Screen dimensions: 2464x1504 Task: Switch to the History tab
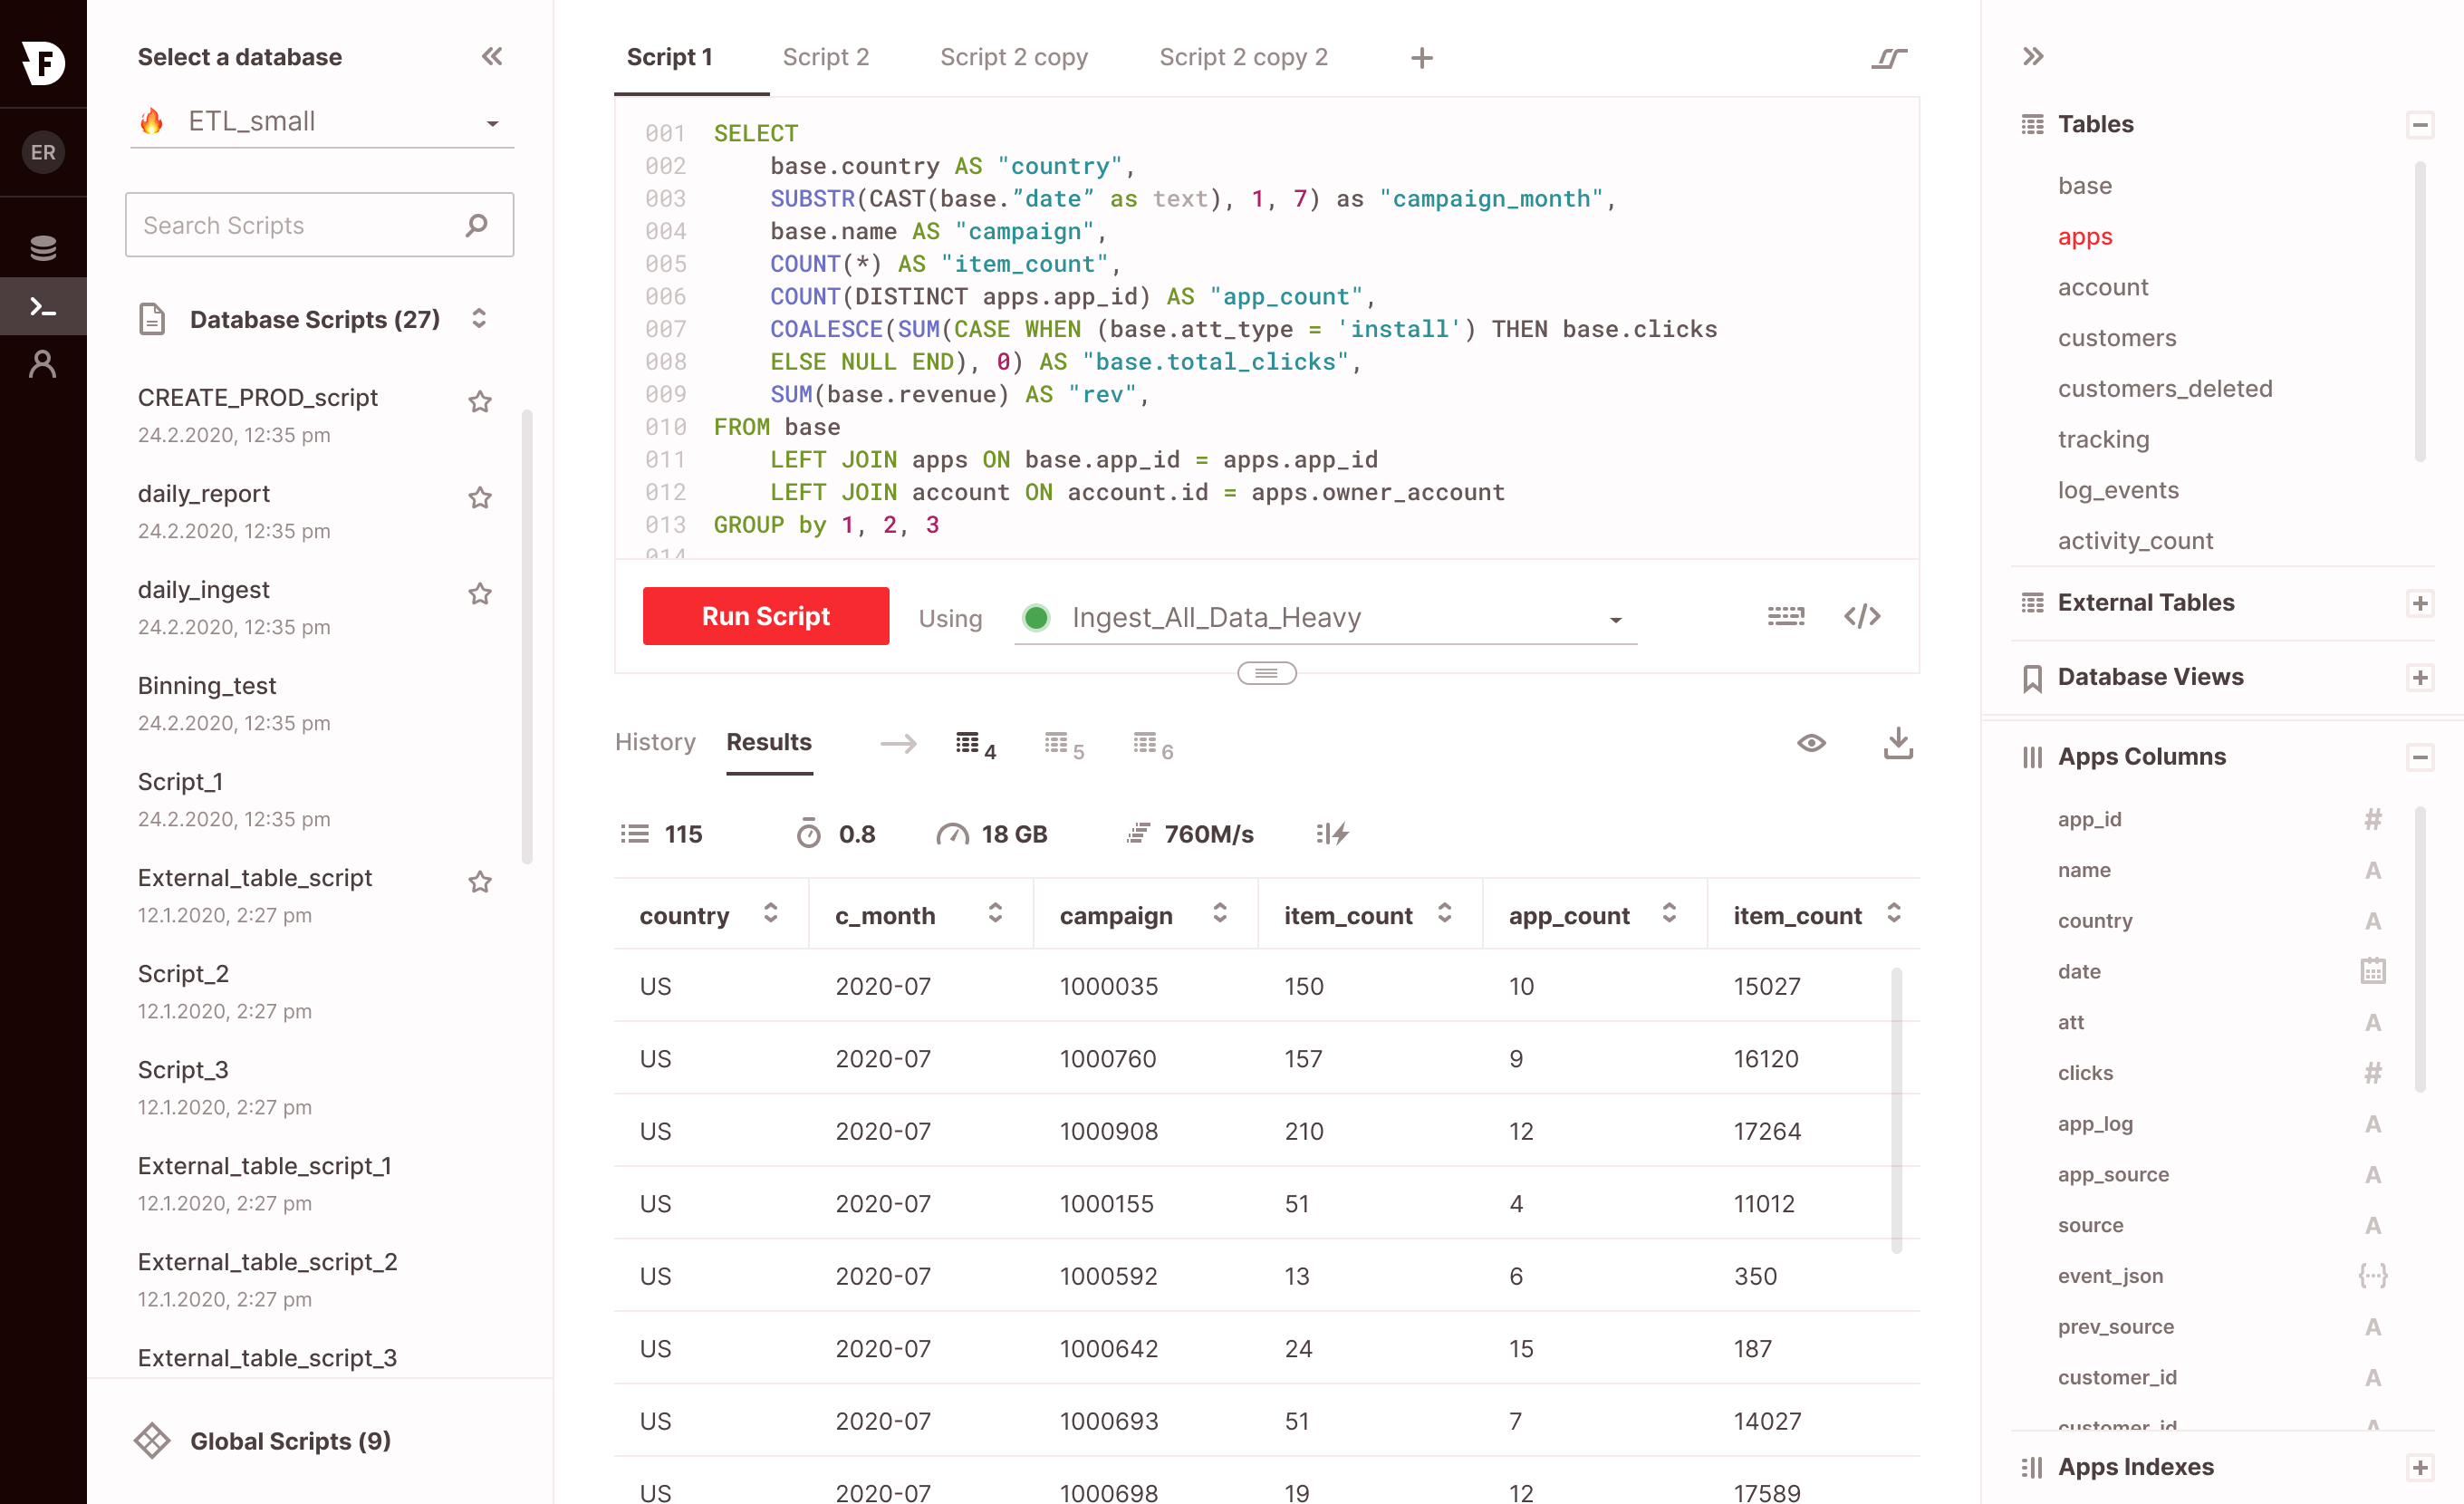pyautogui.click(x=655, y=742)
